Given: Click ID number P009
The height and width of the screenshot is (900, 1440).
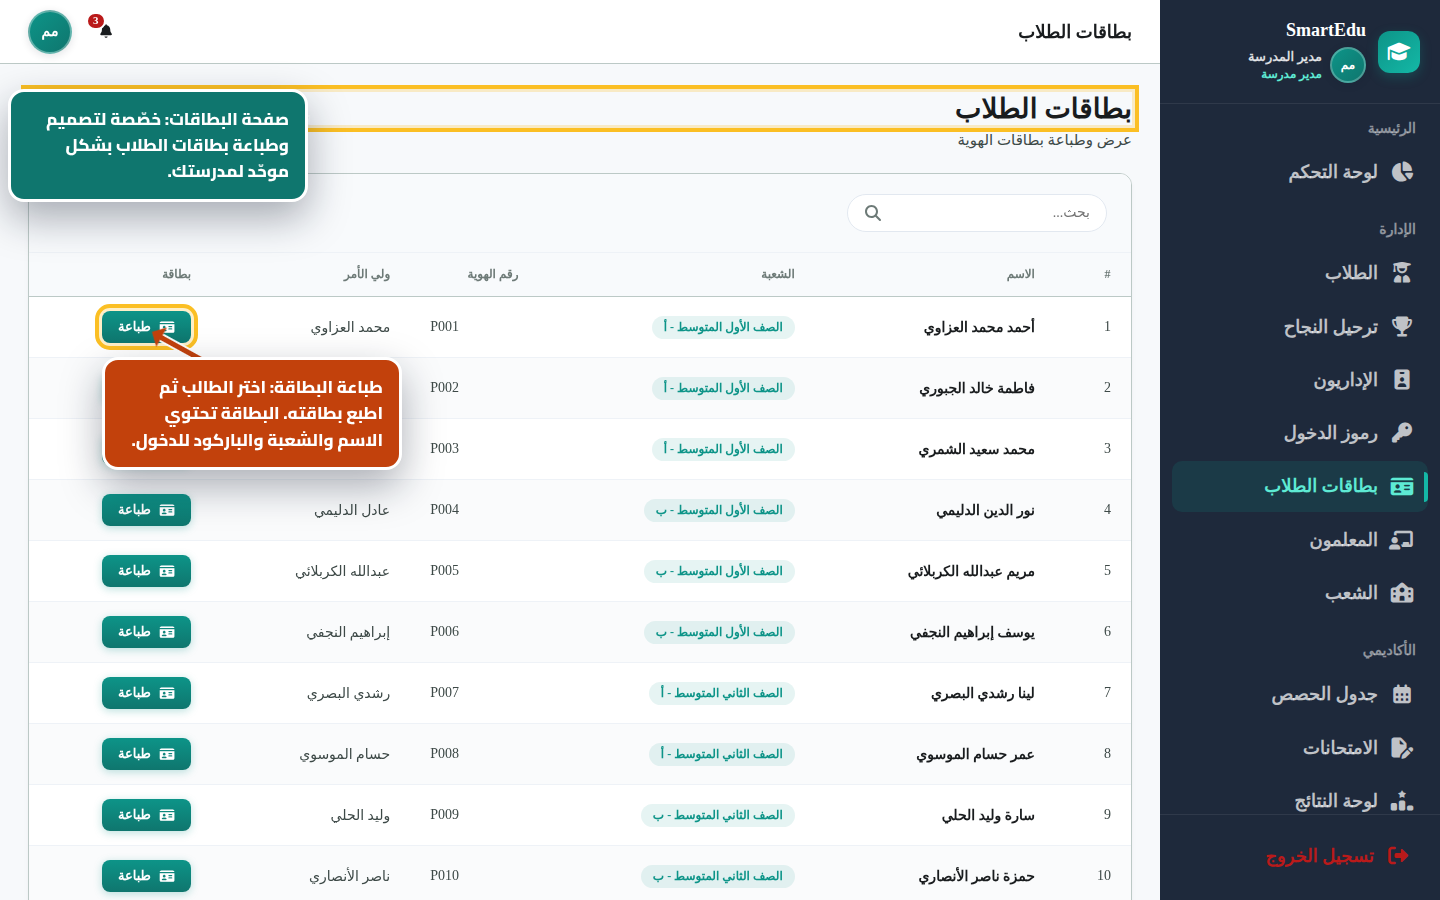Looking at the screenshot, I should point(445,815).
